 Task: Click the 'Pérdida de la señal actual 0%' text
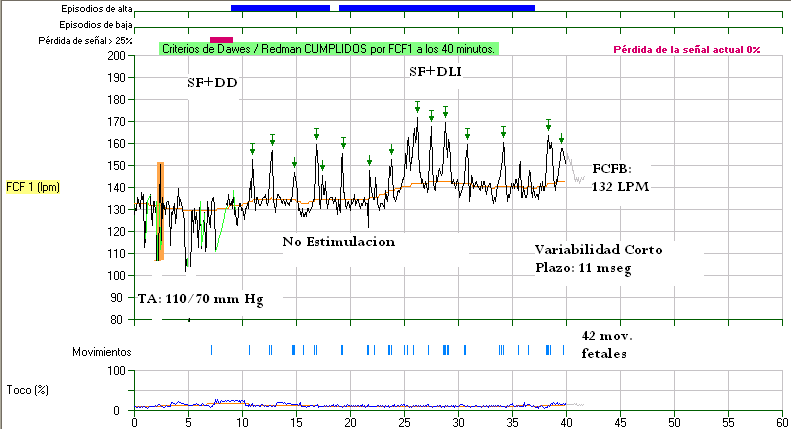[x=686, y=49]
